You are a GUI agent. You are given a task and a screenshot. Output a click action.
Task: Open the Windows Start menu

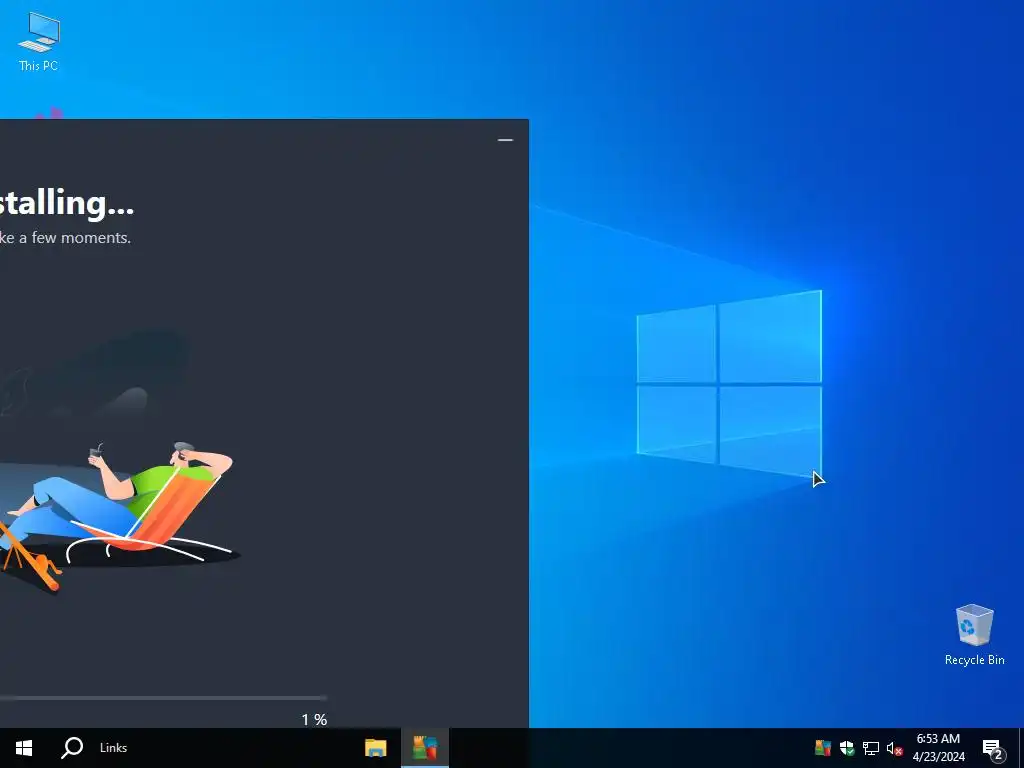tap(24, 748)
